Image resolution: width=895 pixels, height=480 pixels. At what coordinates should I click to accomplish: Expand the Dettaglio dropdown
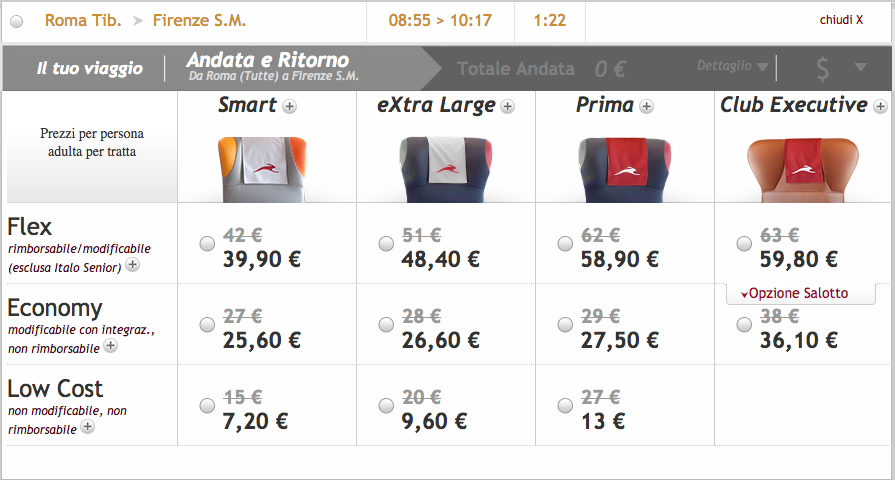[733, 67]
